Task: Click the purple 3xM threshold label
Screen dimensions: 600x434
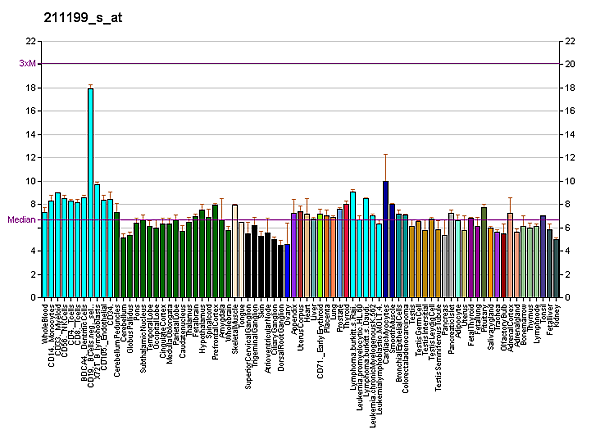Action: coord(26,64)
